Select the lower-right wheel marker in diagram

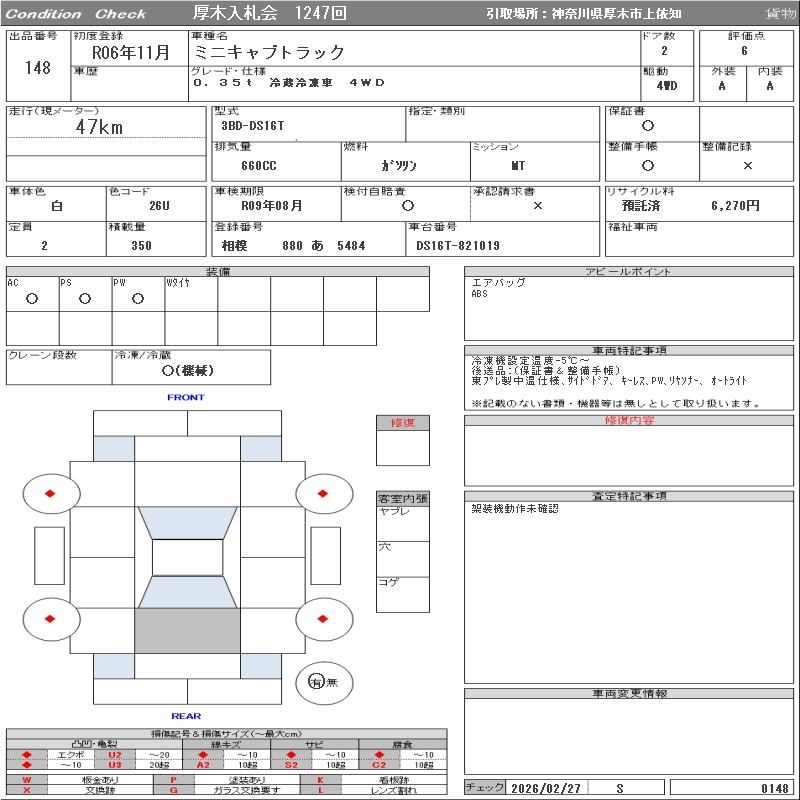[324, 619]
